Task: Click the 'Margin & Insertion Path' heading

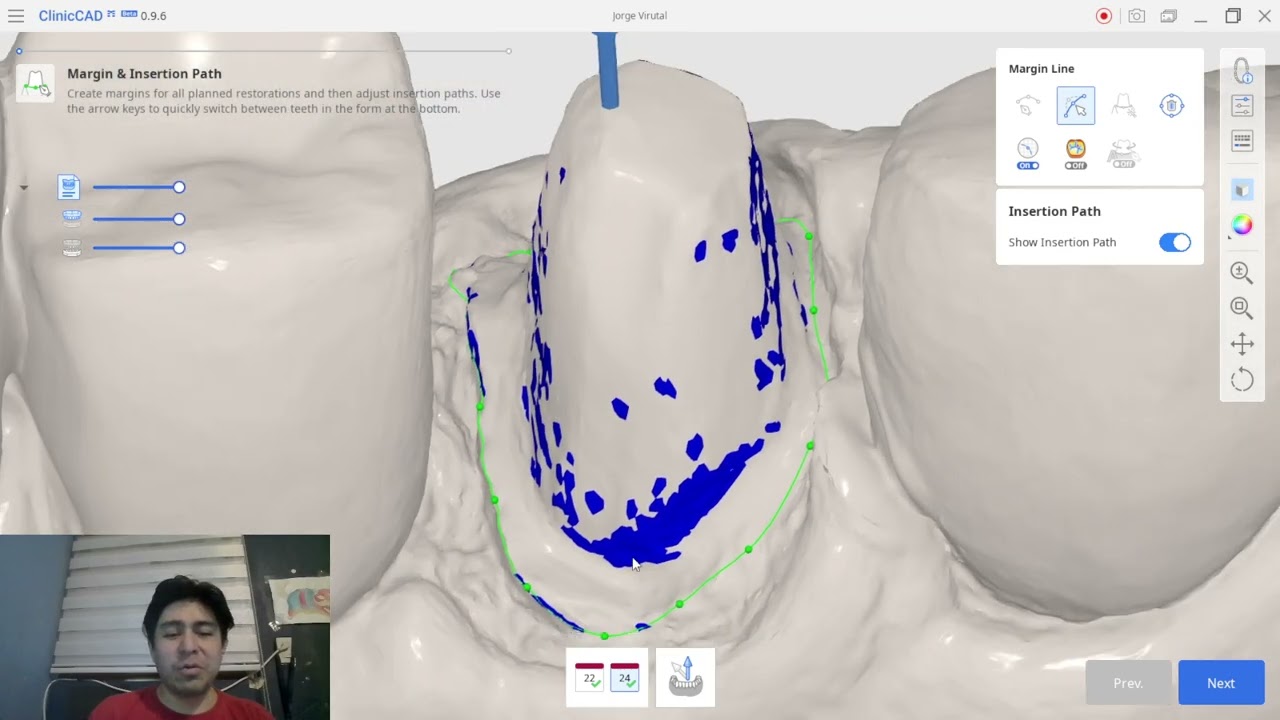Action: [x=144, y=73]
